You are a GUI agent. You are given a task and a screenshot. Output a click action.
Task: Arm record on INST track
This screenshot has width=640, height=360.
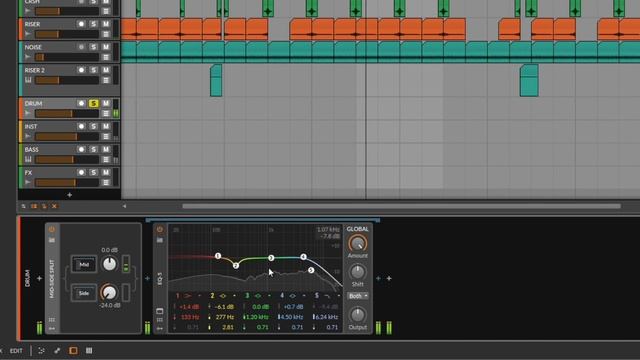[81, 127]
